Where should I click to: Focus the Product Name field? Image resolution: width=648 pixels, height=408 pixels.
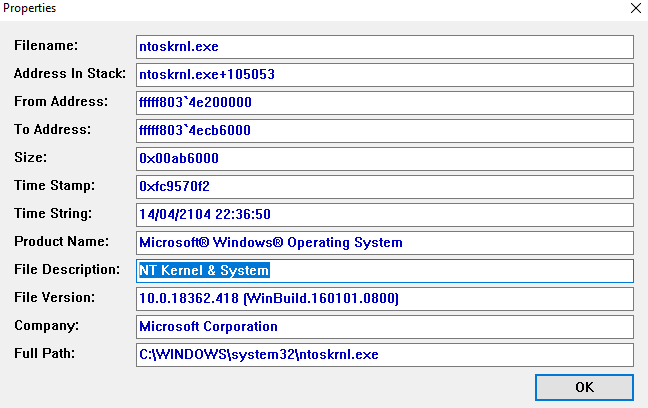point(385,243)
